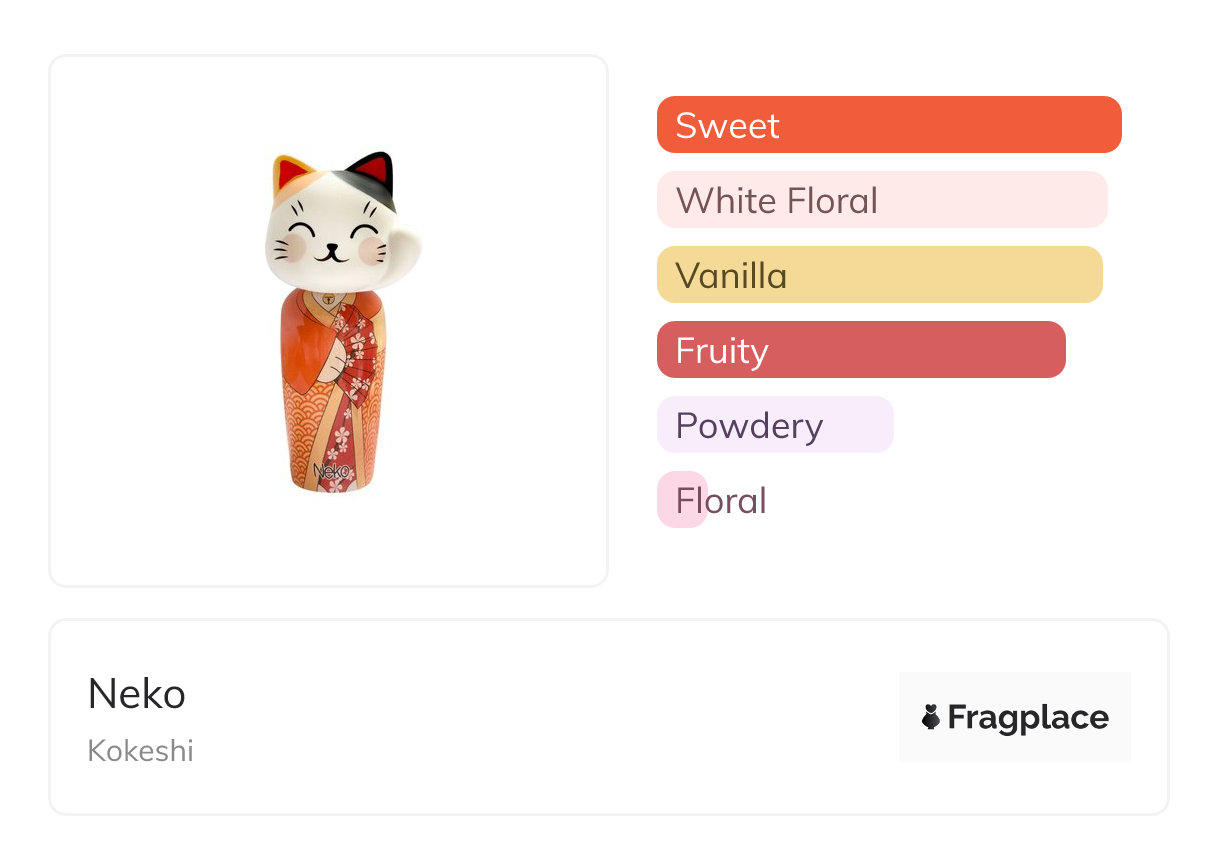
Task: Click the Powdery accord bar
Action: coord(774,425)
